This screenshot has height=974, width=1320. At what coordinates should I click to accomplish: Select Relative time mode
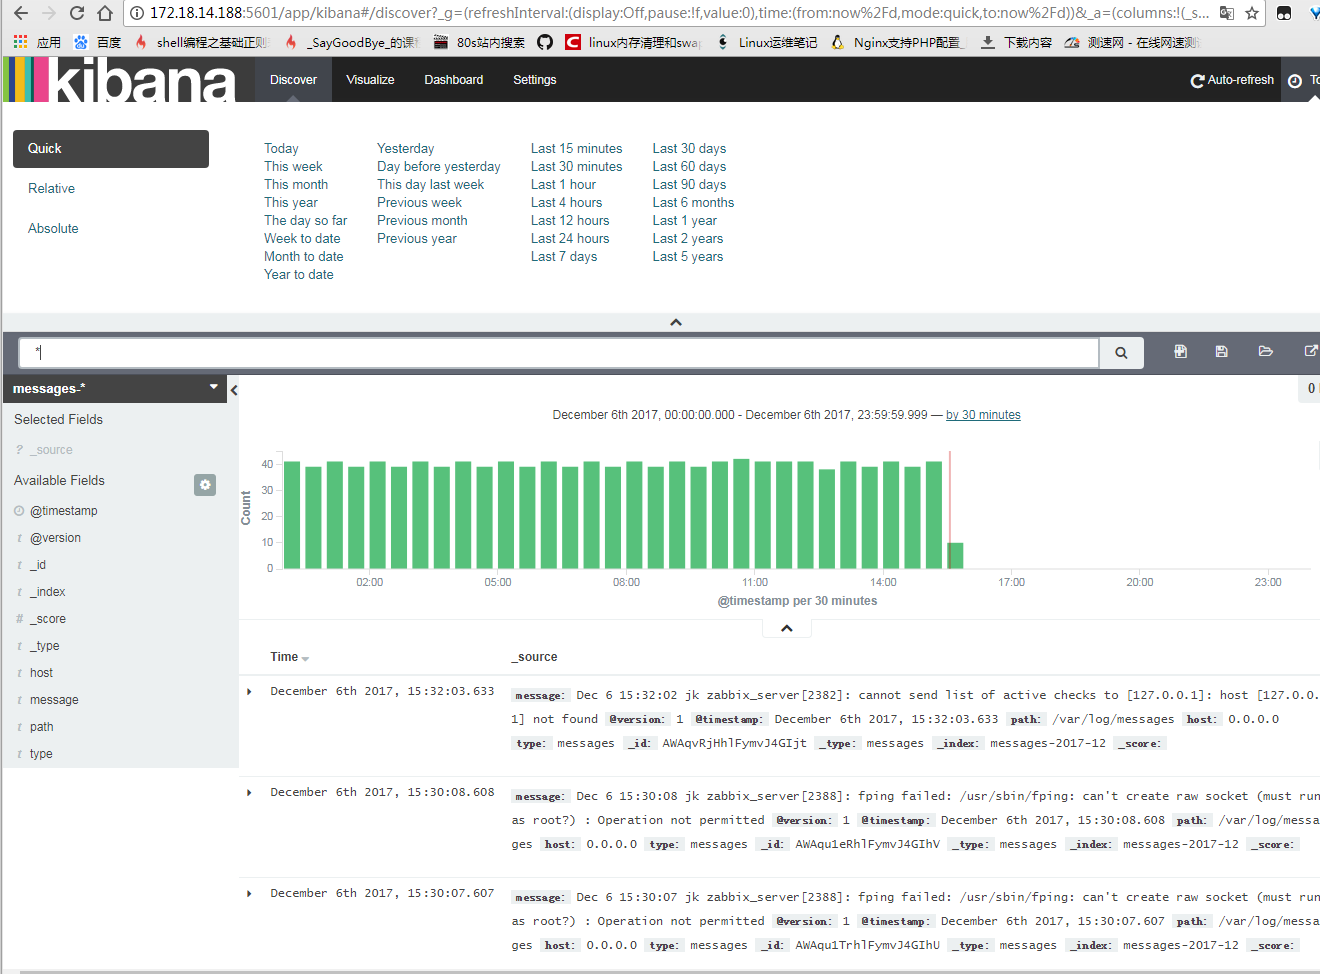[x=51, y=189]
